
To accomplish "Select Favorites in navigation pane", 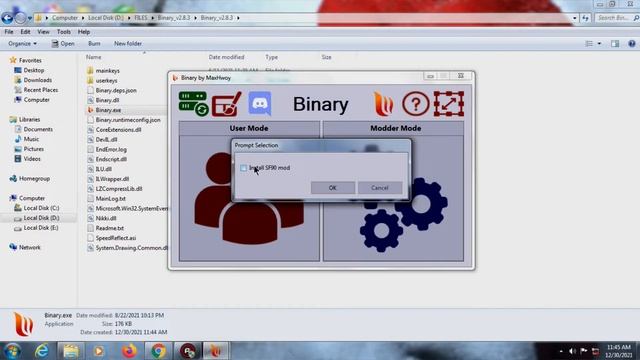I will pos(30,60).
